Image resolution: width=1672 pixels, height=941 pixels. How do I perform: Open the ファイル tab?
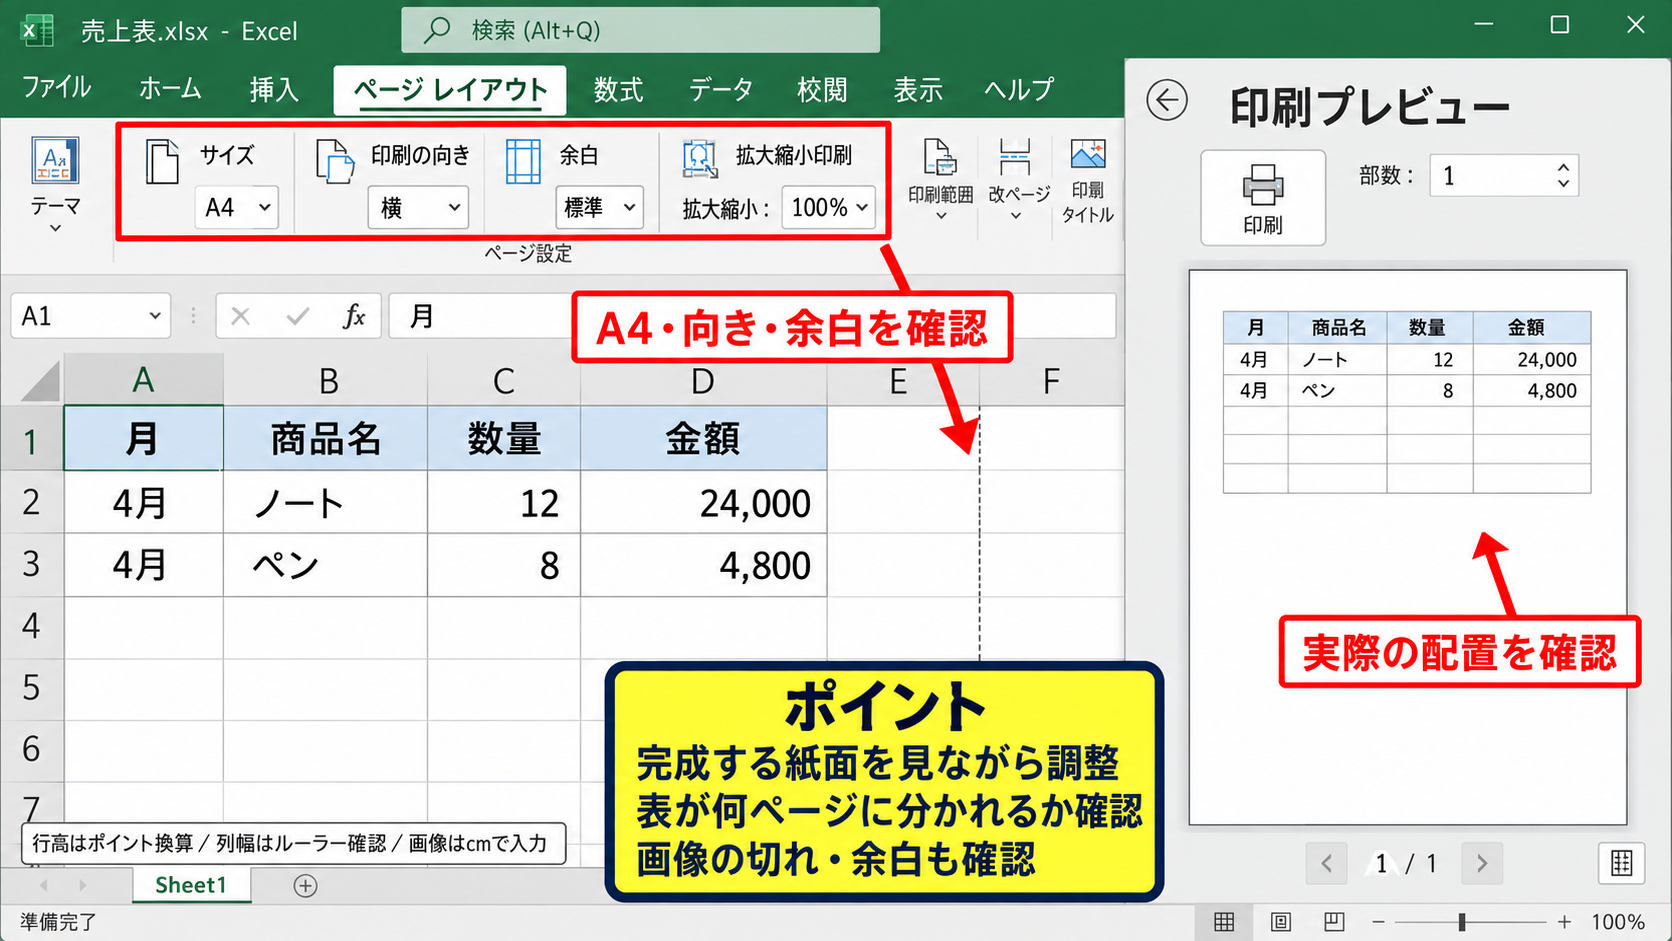57,88
